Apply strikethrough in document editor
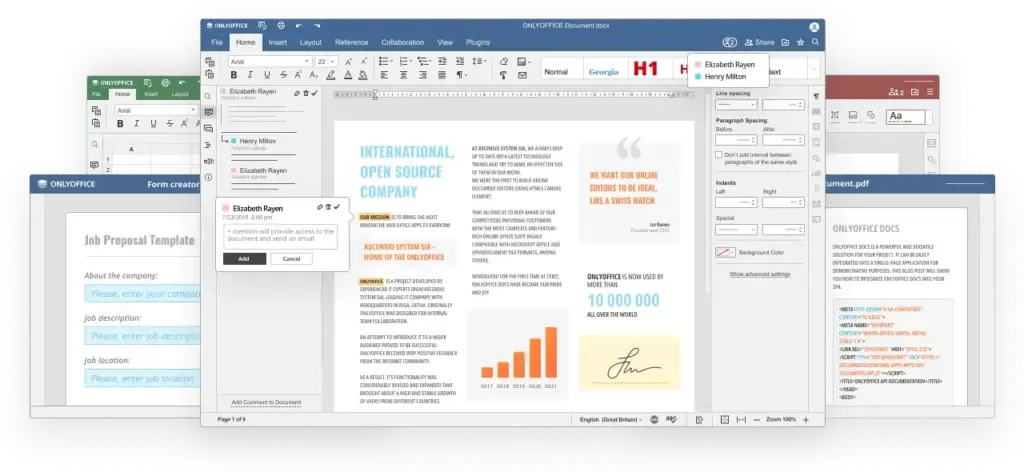 click(x=283, y=75)
